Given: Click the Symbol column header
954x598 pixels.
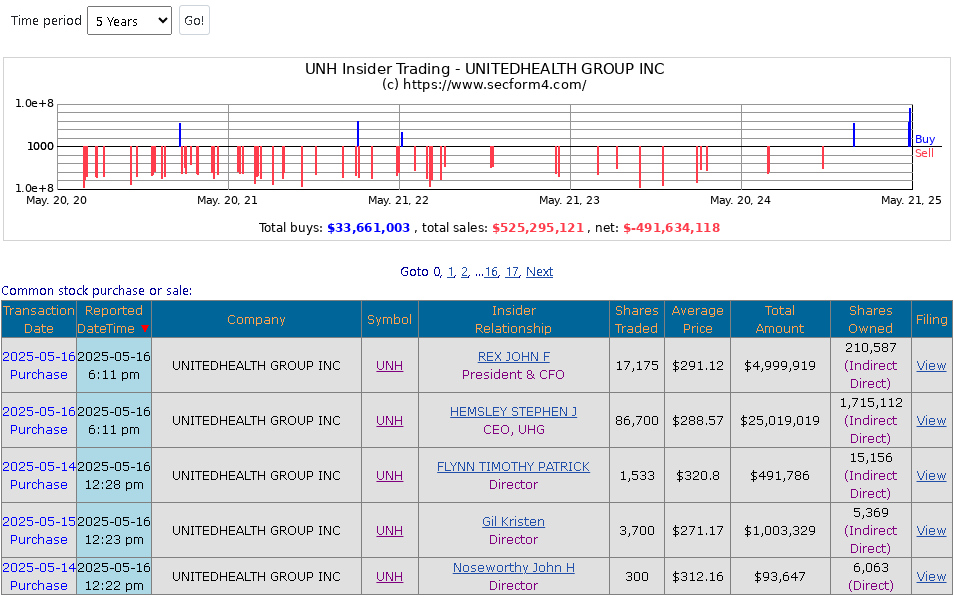Looking at the screenshot, I should pyautogui.click(x=389, y=319).
